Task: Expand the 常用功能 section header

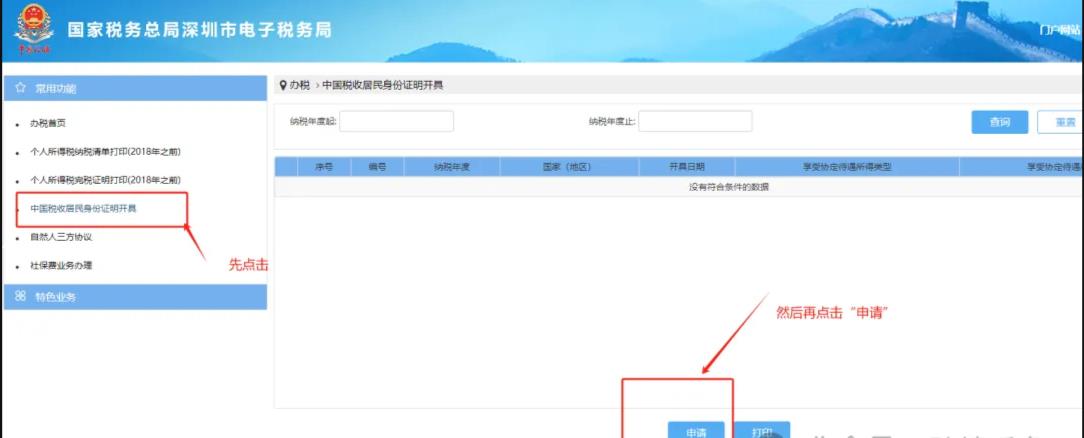Action: [x=135, y=89]
